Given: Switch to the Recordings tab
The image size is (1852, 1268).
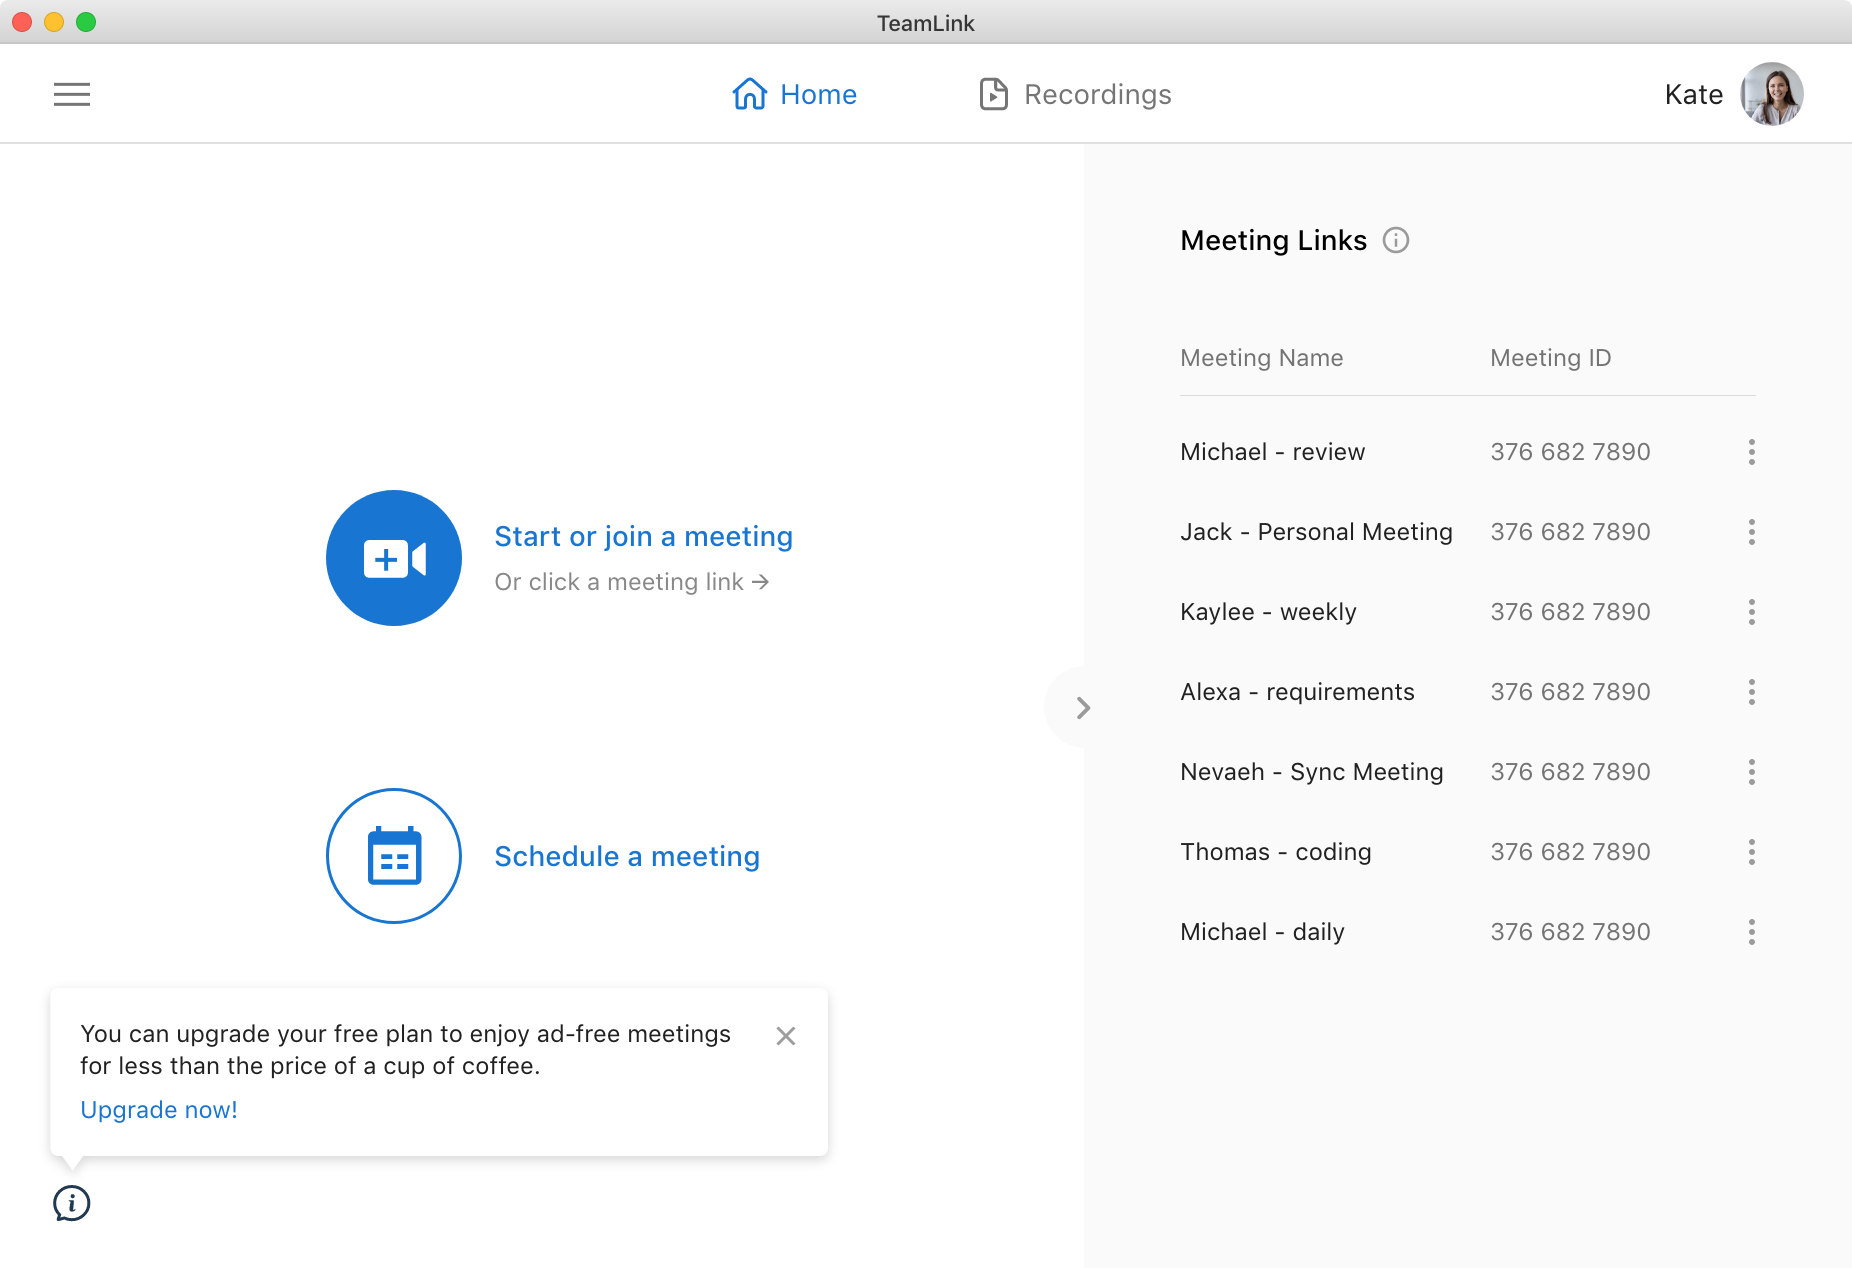Looking at the screenshot, I should click(1075, 95).
